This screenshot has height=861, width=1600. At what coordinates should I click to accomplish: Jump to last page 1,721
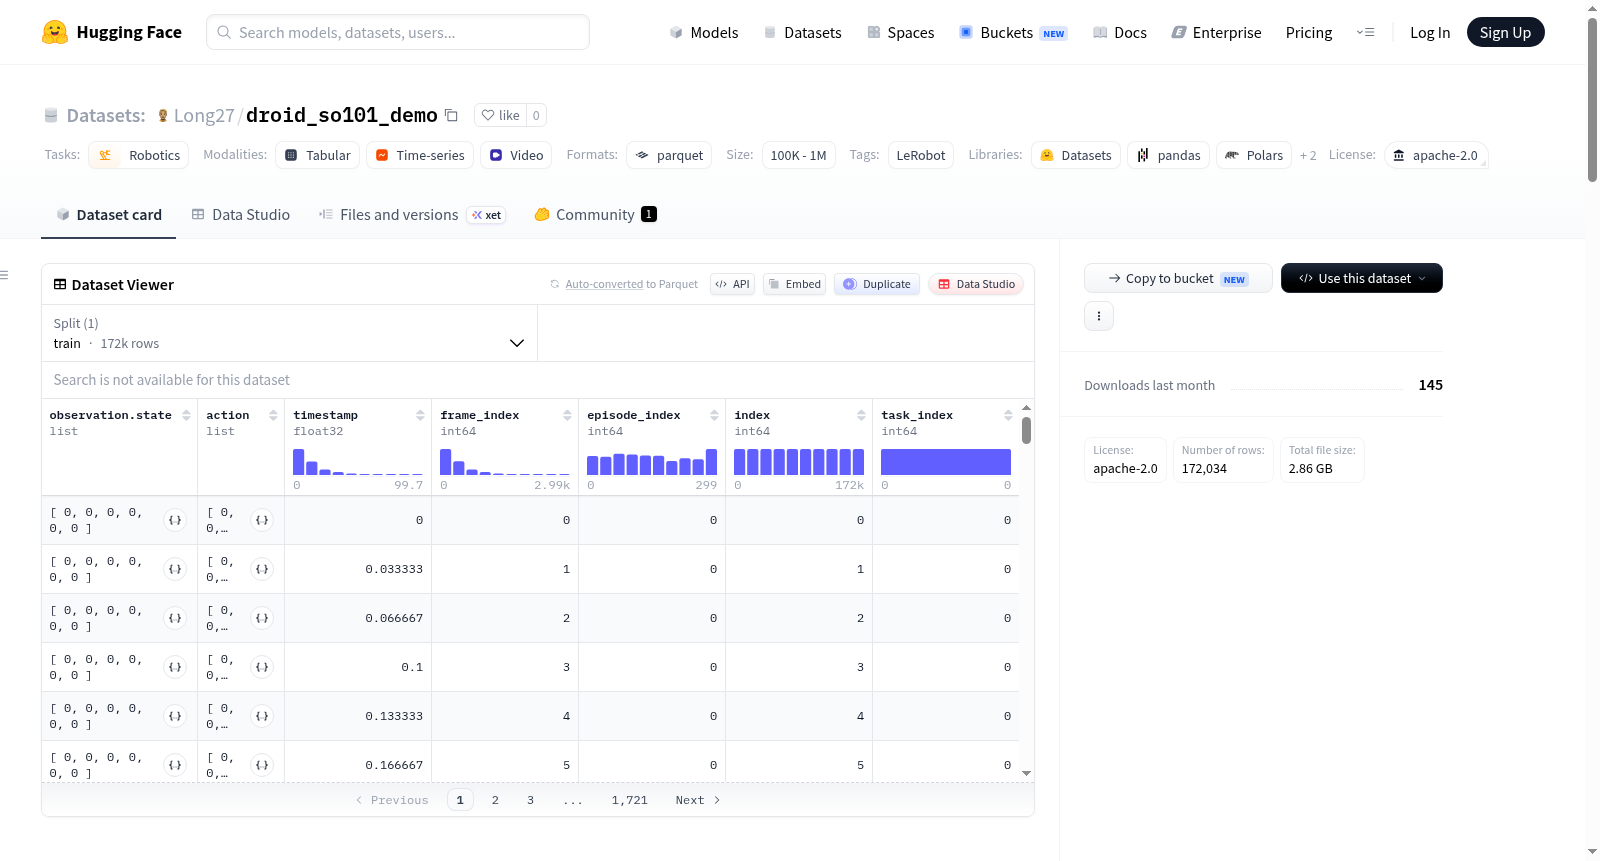(630, 800)
